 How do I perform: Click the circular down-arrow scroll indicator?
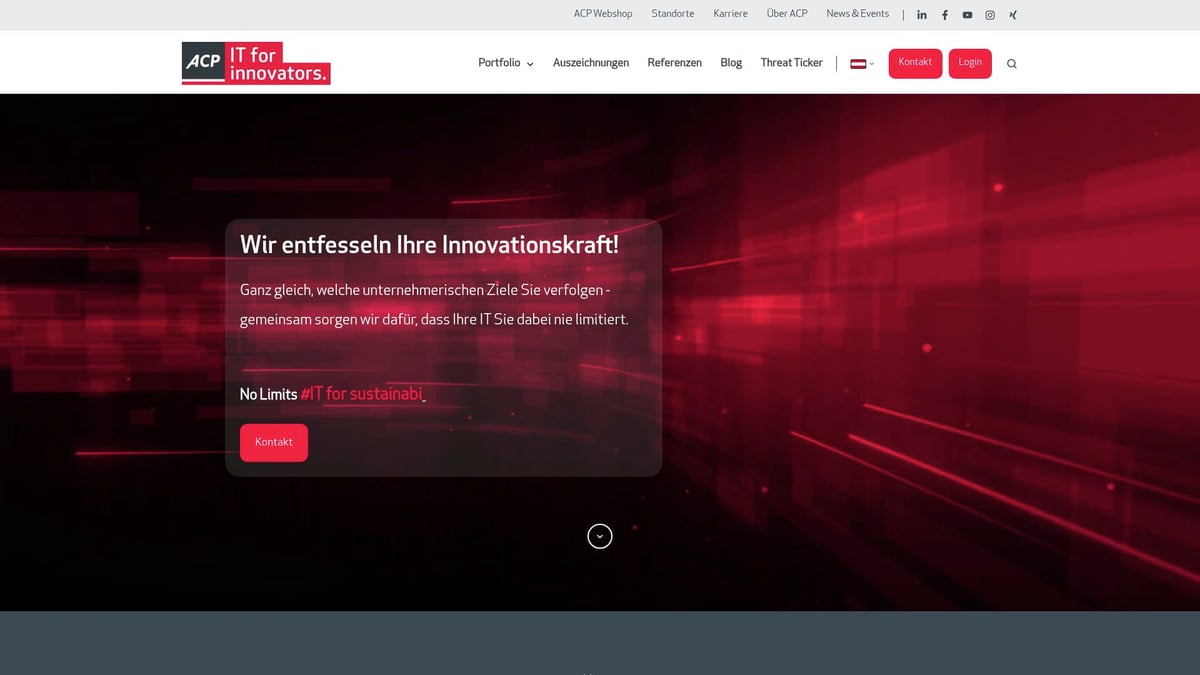[x=600, y=536]
